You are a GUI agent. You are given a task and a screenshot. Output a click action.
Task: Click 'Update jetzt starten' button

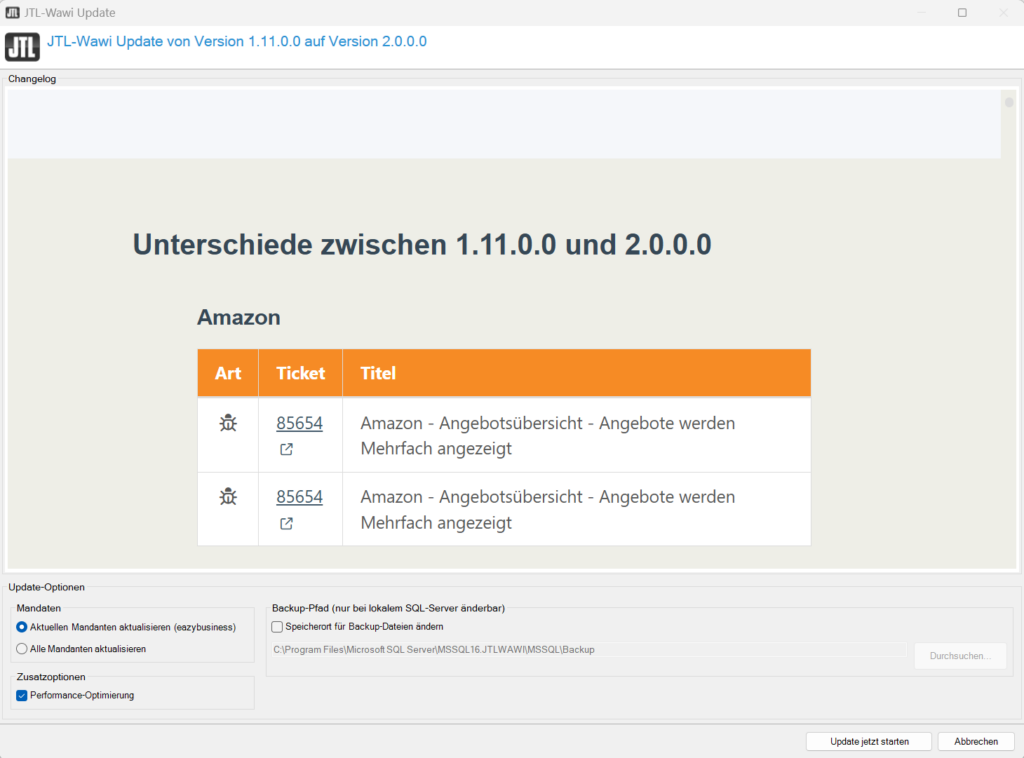coord(869,742)
